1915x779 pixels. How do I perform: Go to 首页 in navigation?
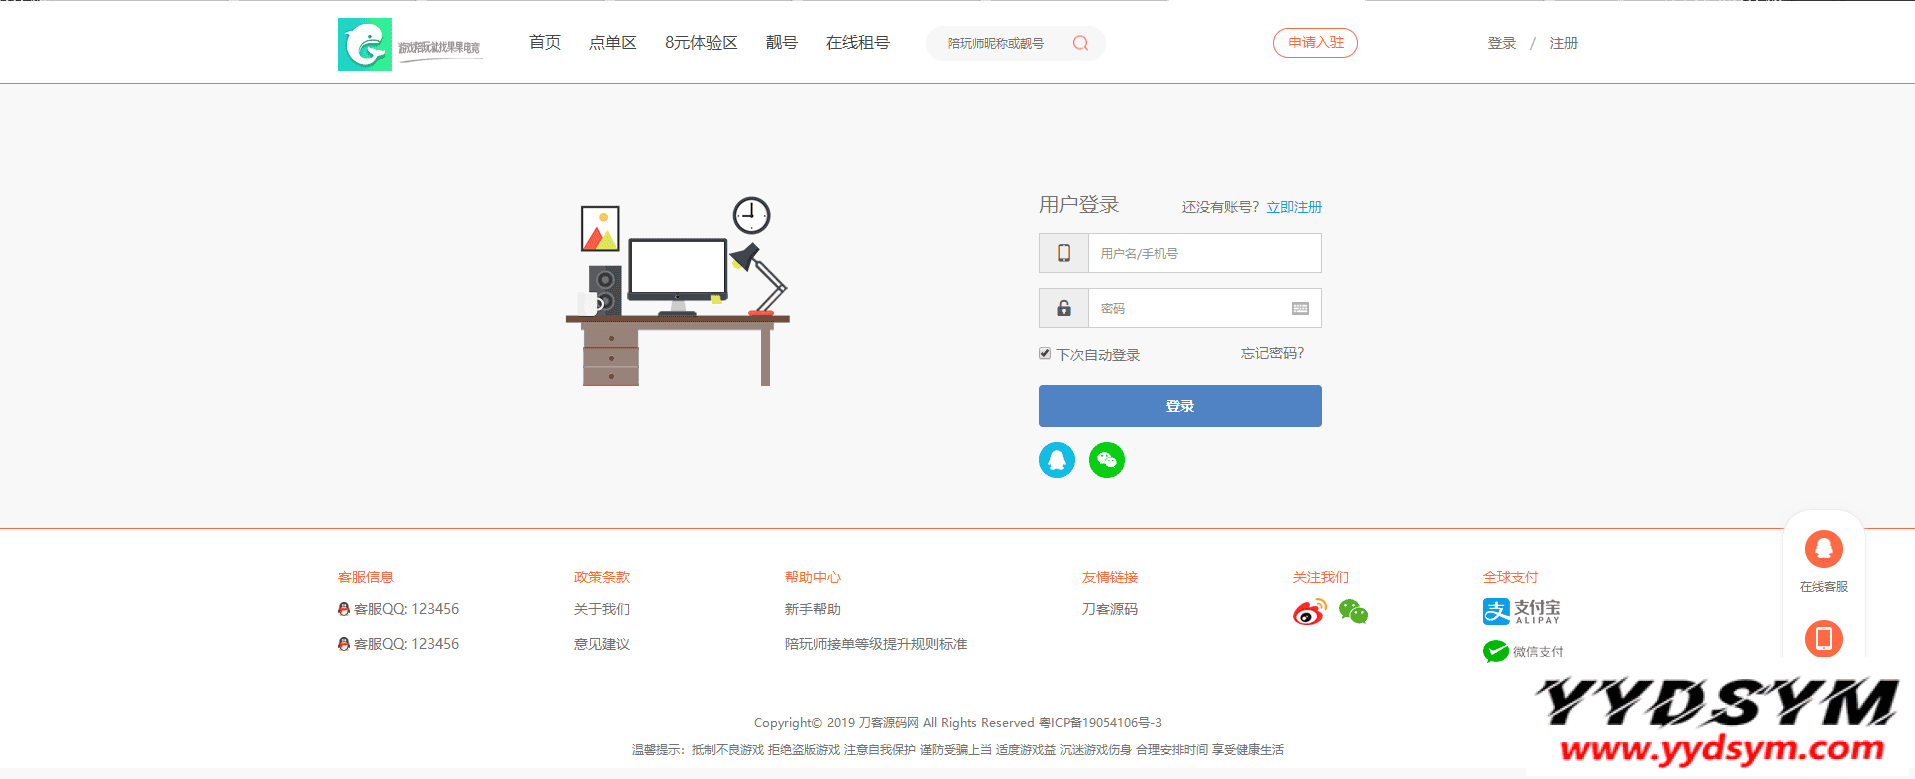[545, 43]
